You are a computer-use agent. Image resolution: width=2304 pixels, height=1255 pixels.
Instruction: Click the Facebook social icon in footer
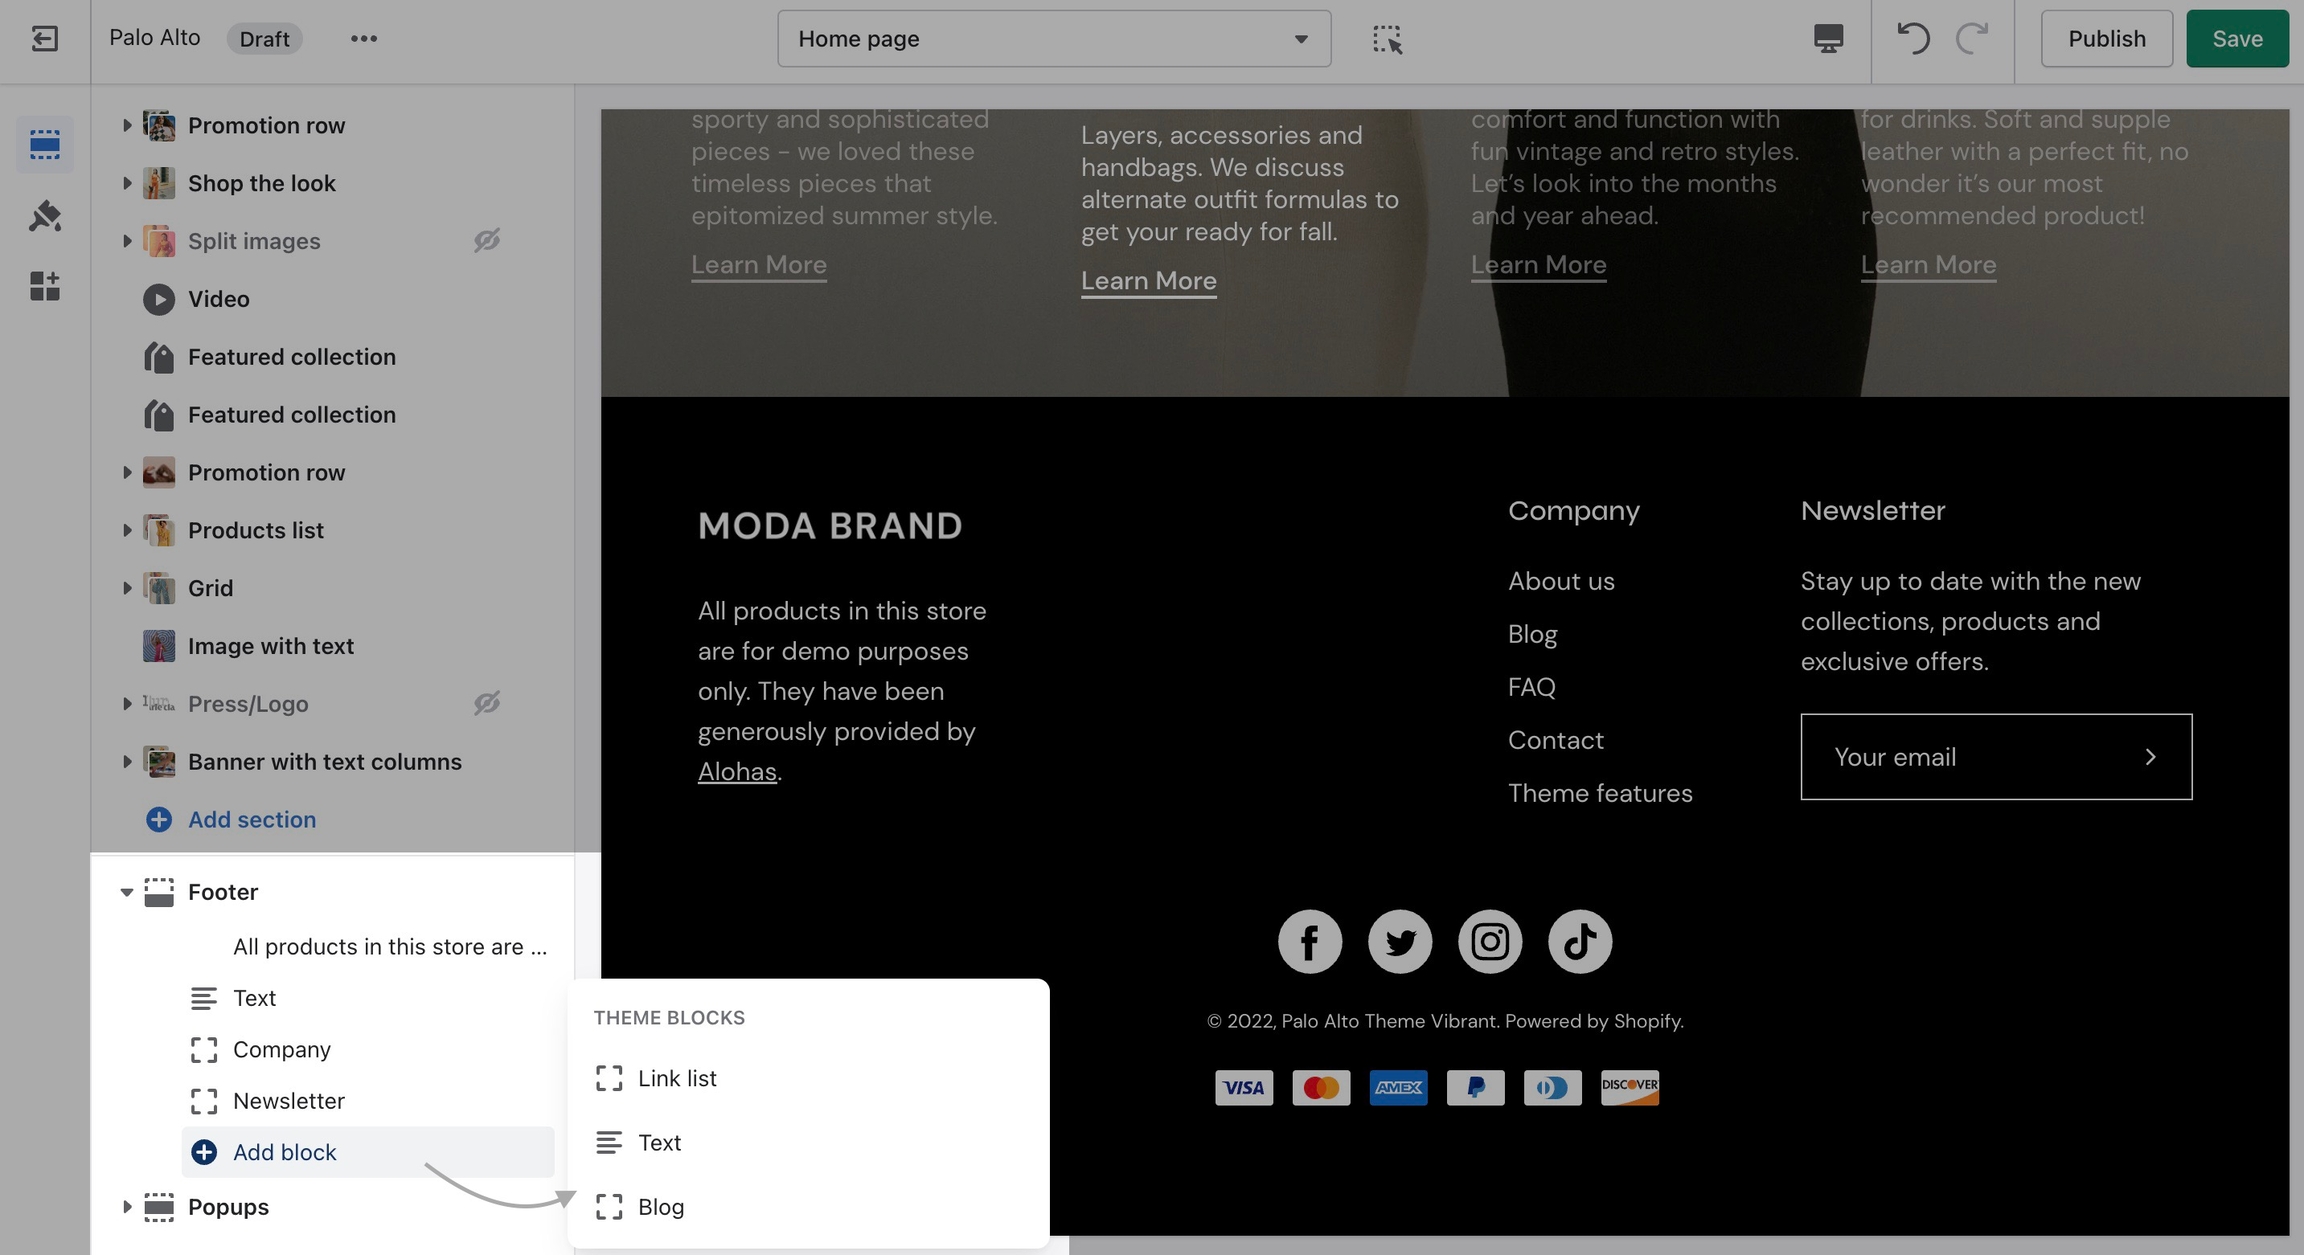point(1309,941)
